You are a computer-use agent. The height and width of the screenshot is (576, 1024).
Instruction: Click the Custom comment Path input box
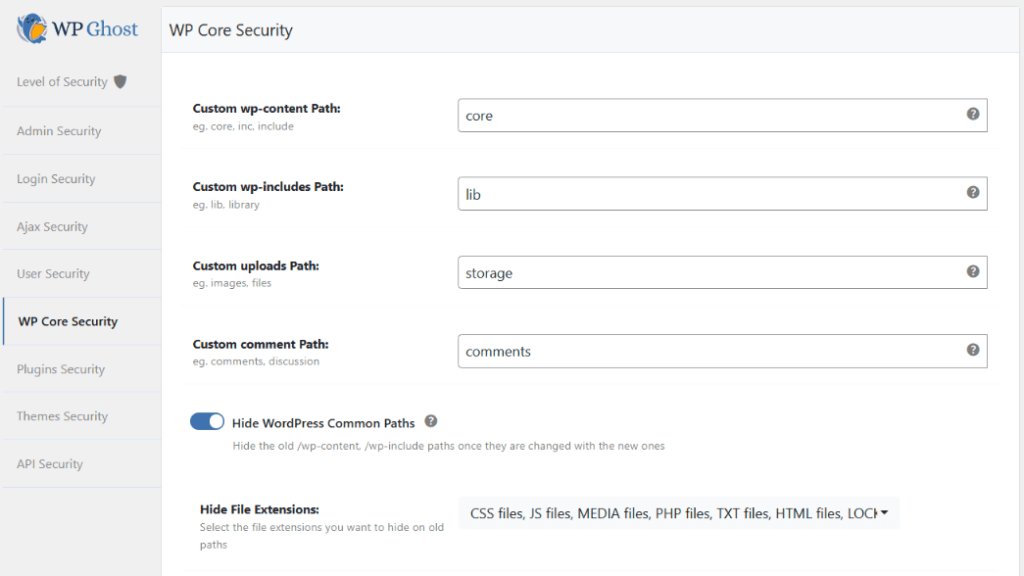tap(710, 351)
